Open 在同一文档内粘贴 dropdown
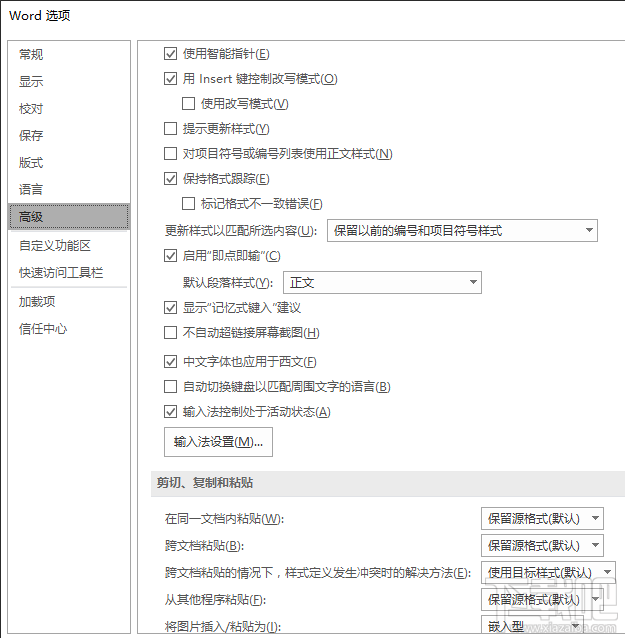Screen dimensions: 625x638 pos(542,519)
